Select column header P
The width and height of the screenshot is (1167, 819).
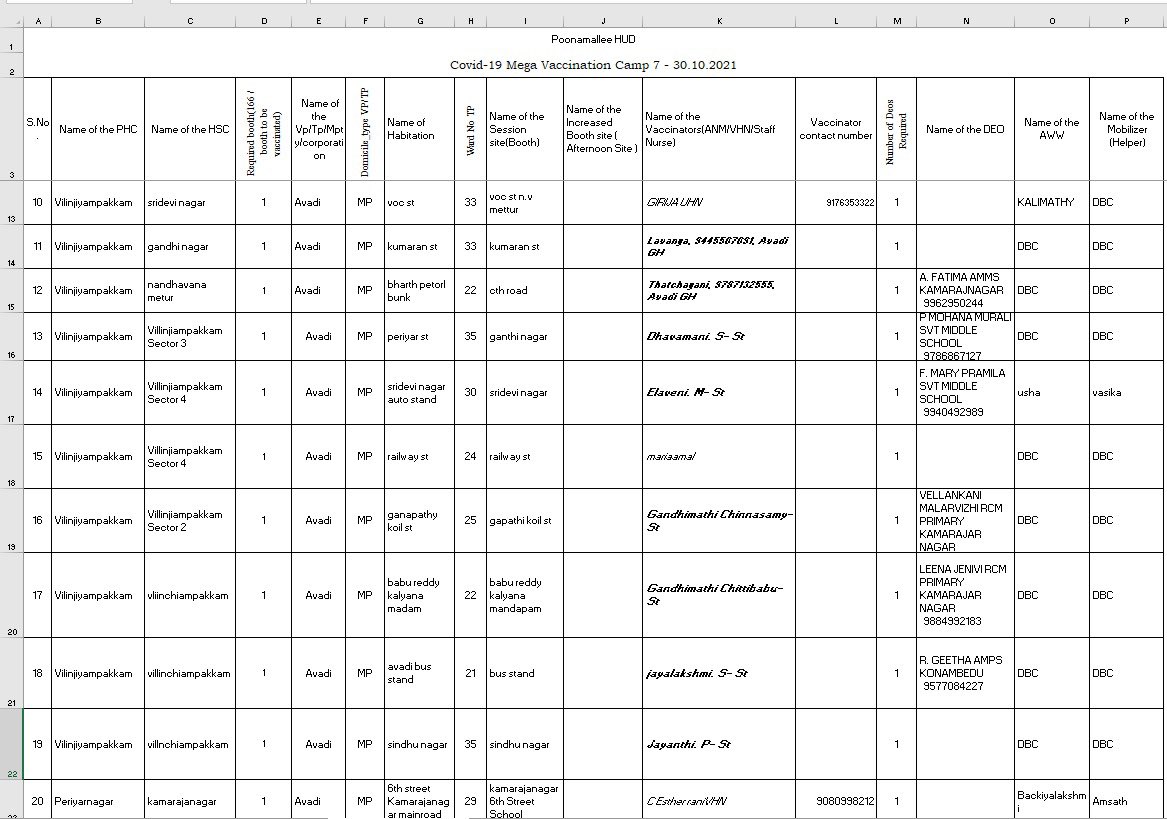[x=1126, y=21]
